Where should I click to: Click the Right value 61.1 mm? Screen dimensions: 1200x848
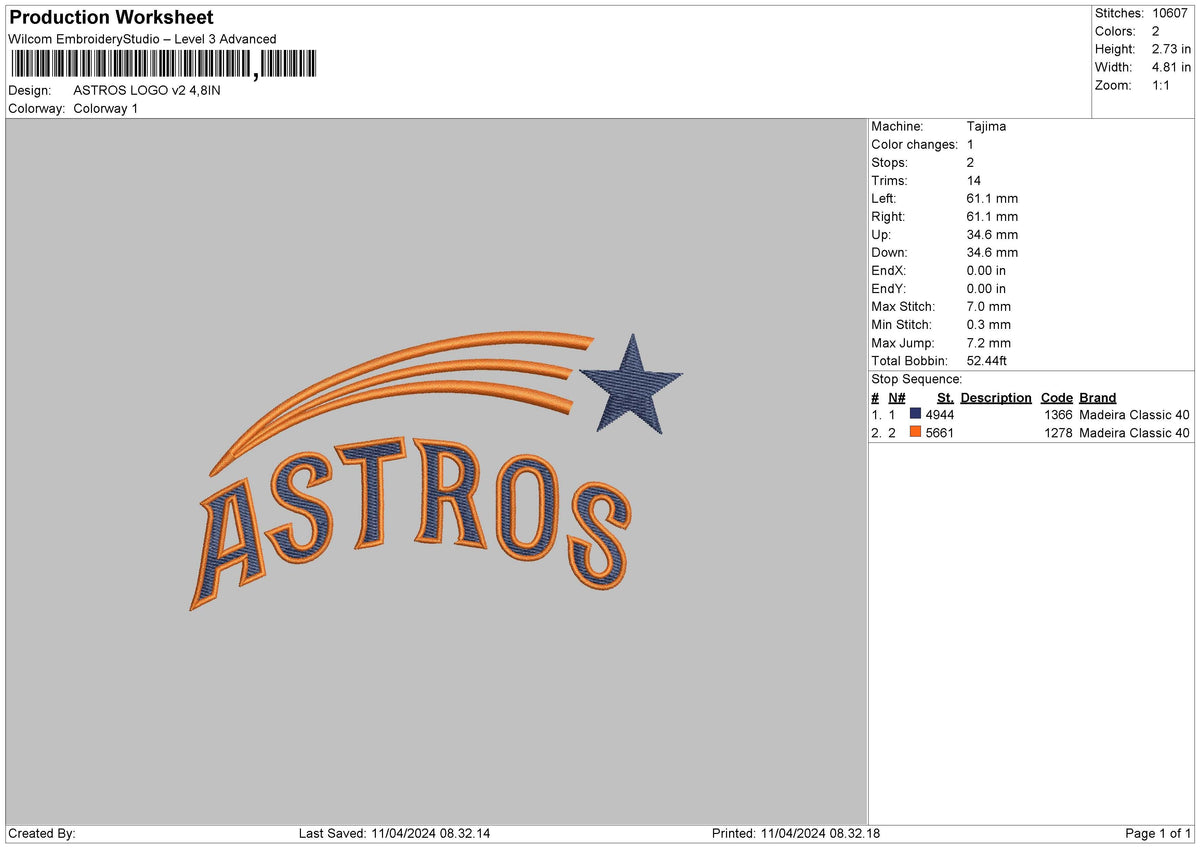[992, 216]
